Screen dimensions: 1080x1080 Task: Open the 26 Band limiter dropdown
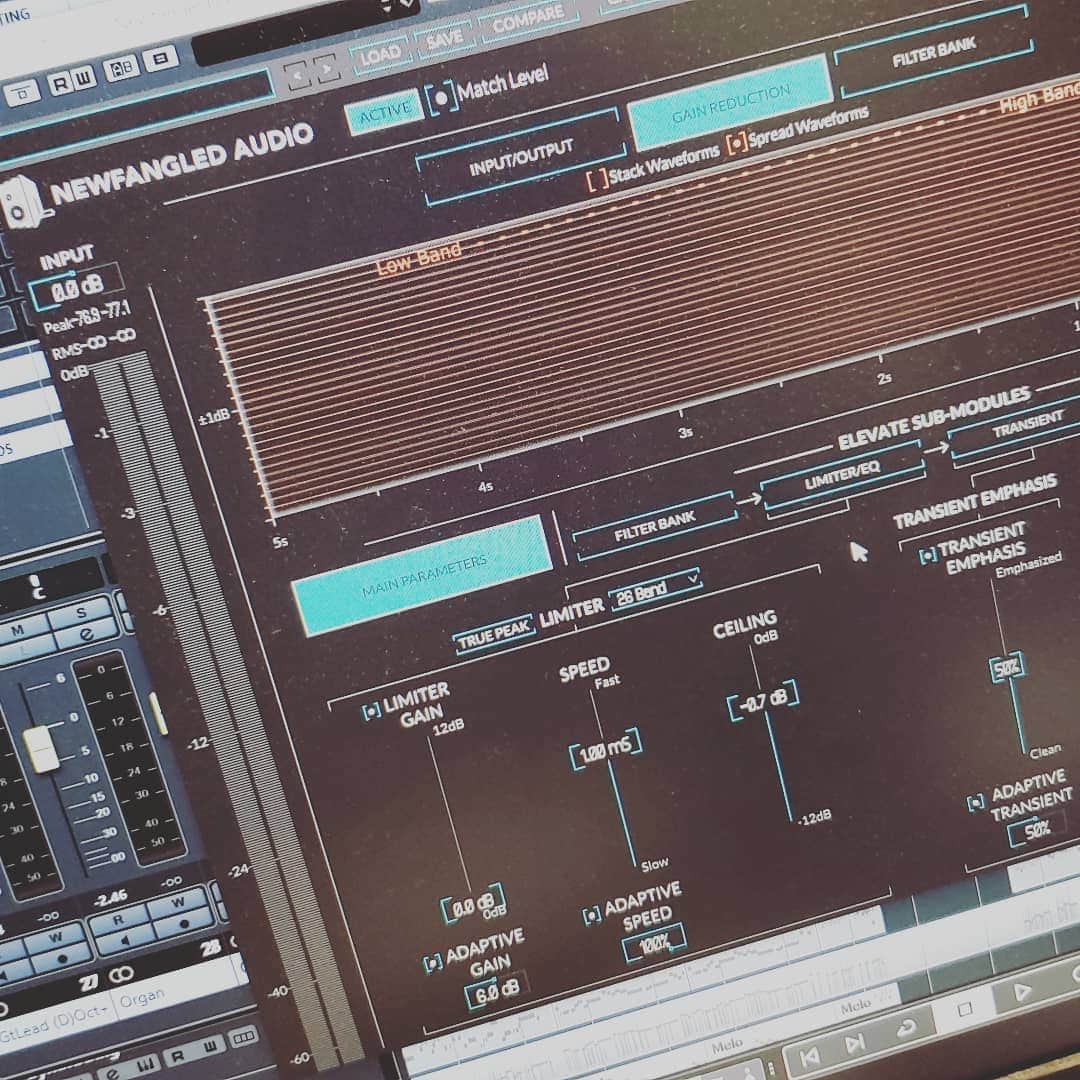654,589
